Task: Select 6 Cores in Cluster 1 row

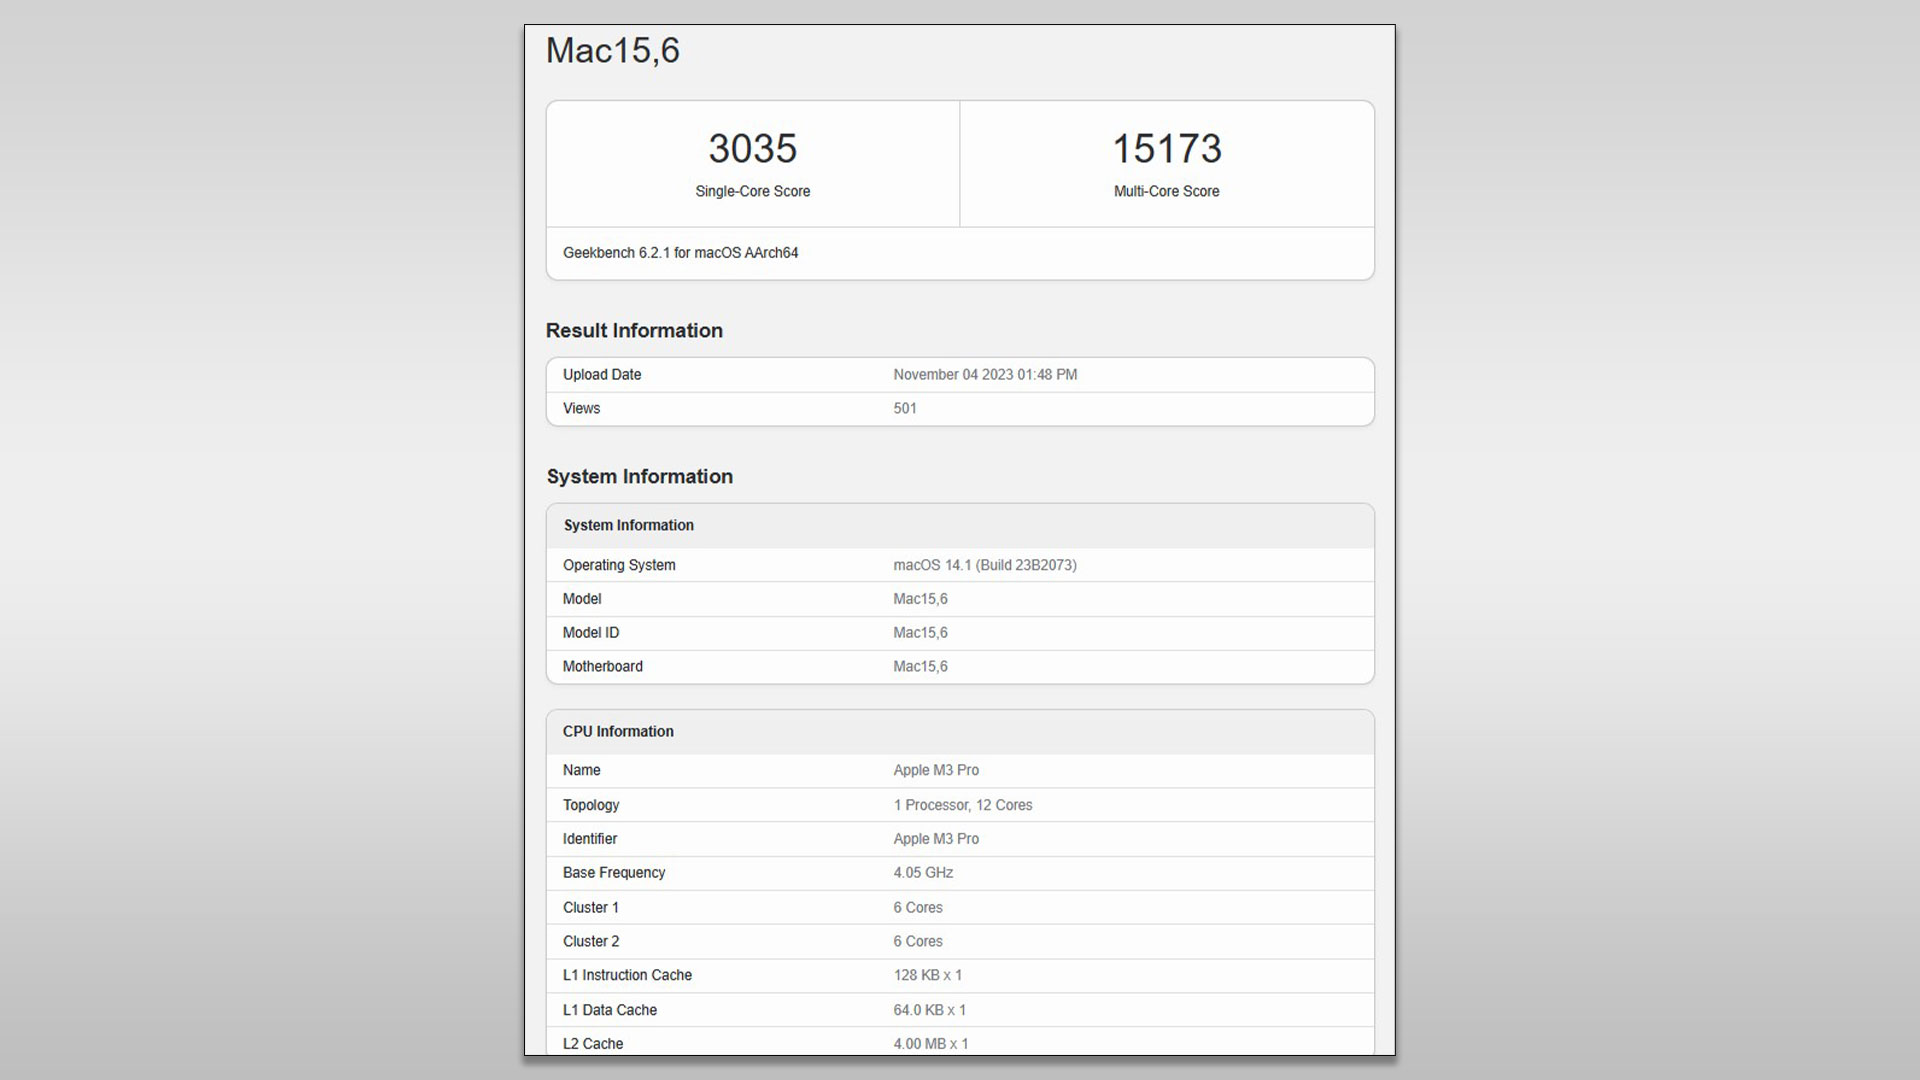Action: [x=918, y=908]
